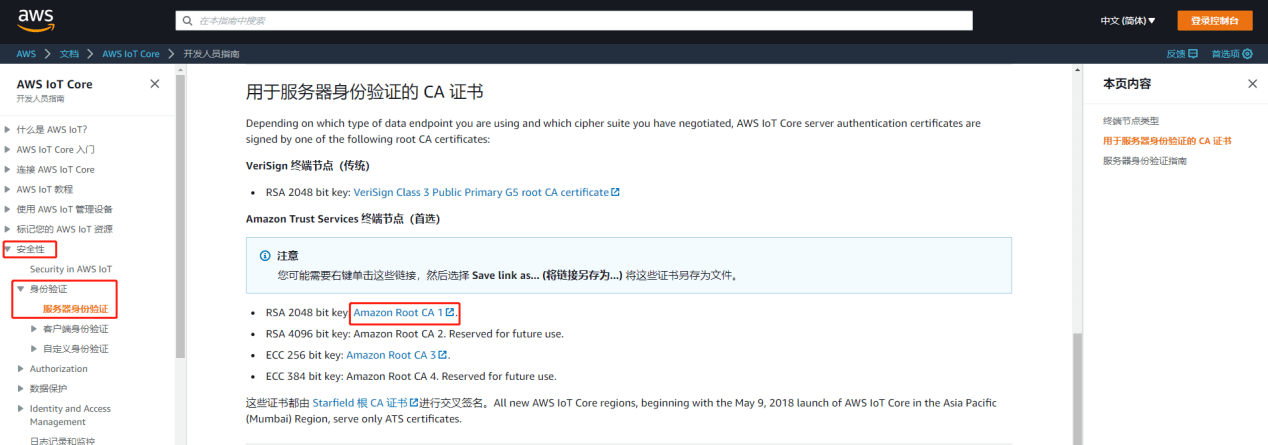Click the 用于服务器身份验证的 CA 证书 heading
This screenshot has height=445, width=1268.
(365, 92)
